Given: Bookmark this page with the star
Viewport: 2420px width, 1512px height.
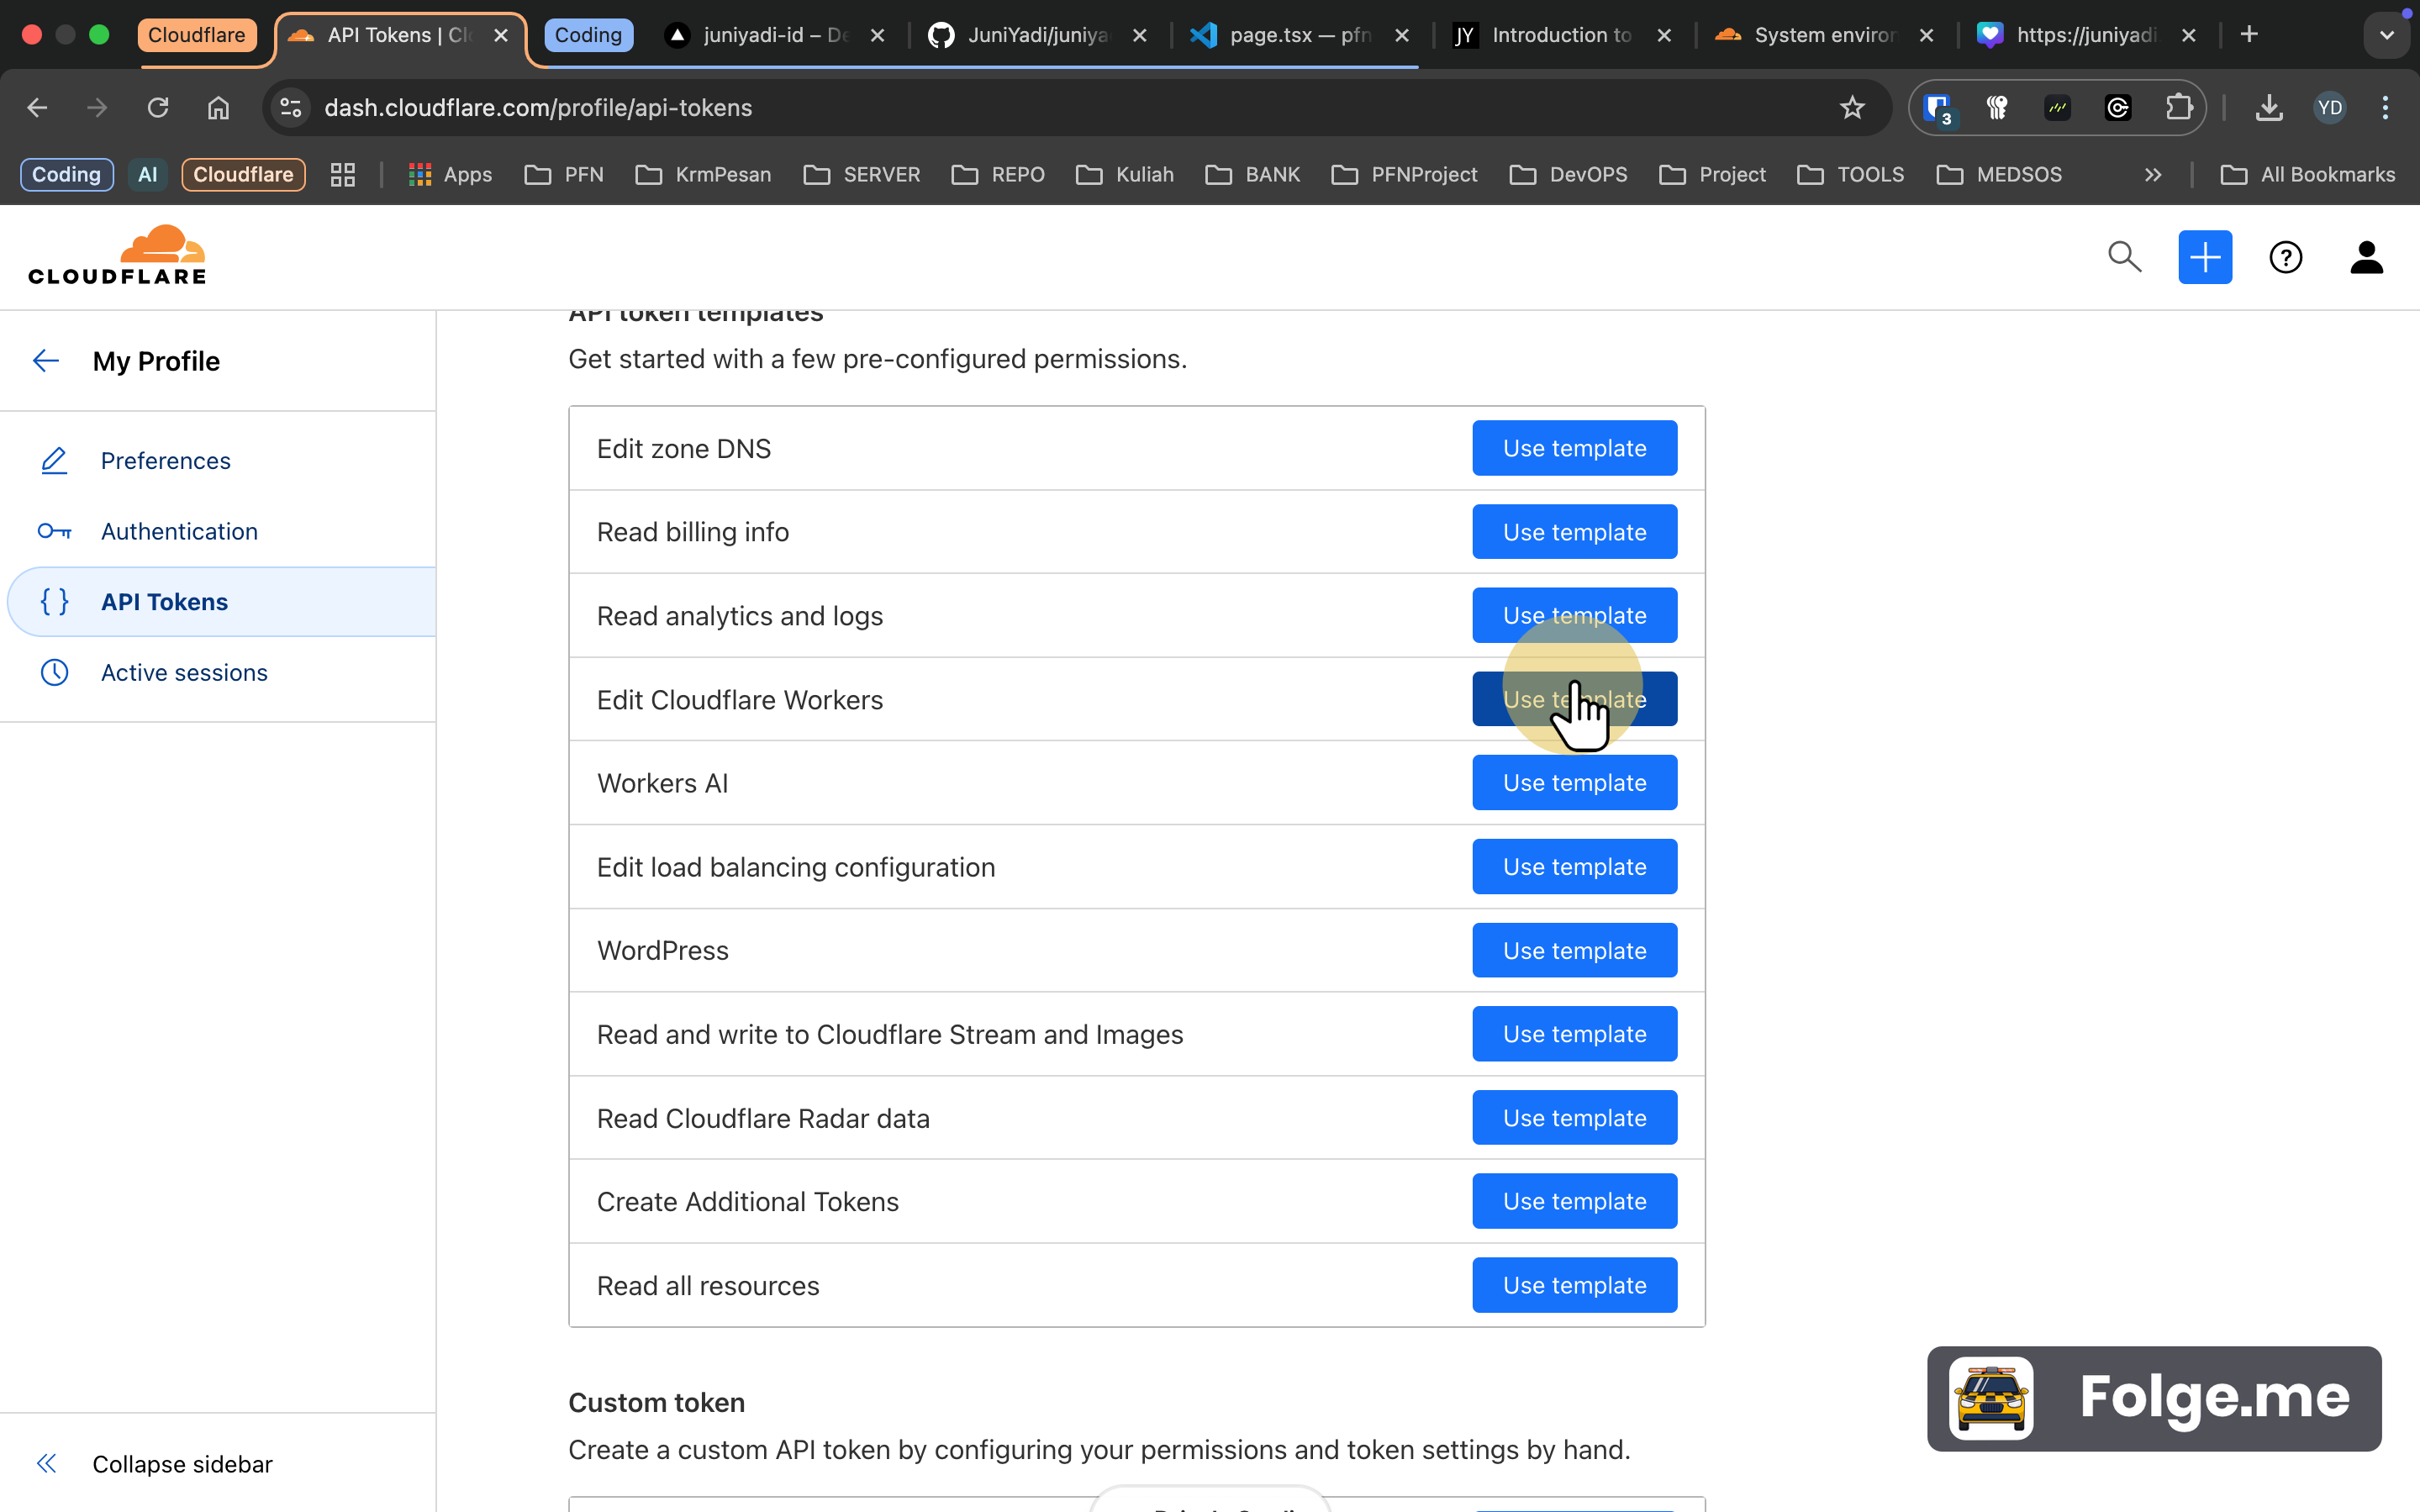Looking at the screenshot, I should [1852, 108].
